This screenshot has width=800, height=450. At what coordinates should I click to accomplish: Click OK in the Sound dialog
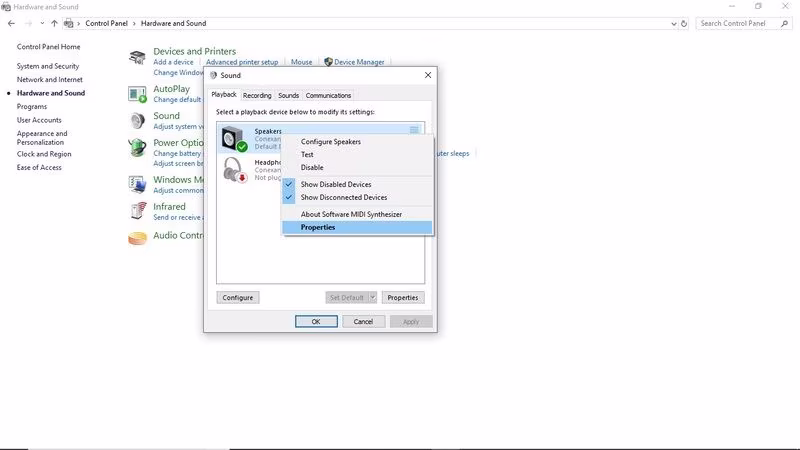(x=316, y=321)
